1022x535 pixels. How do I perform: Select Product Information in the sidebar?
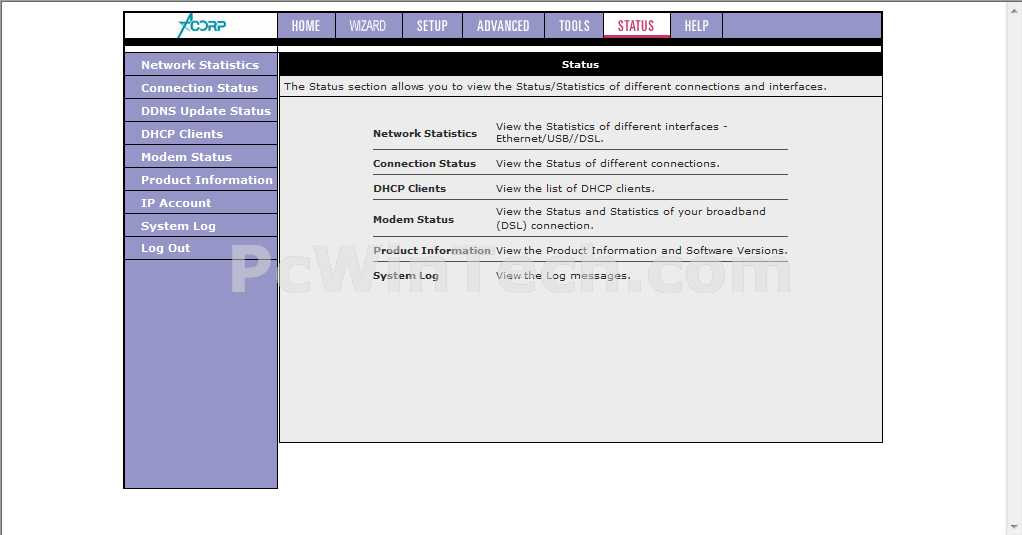pos(201,180)
